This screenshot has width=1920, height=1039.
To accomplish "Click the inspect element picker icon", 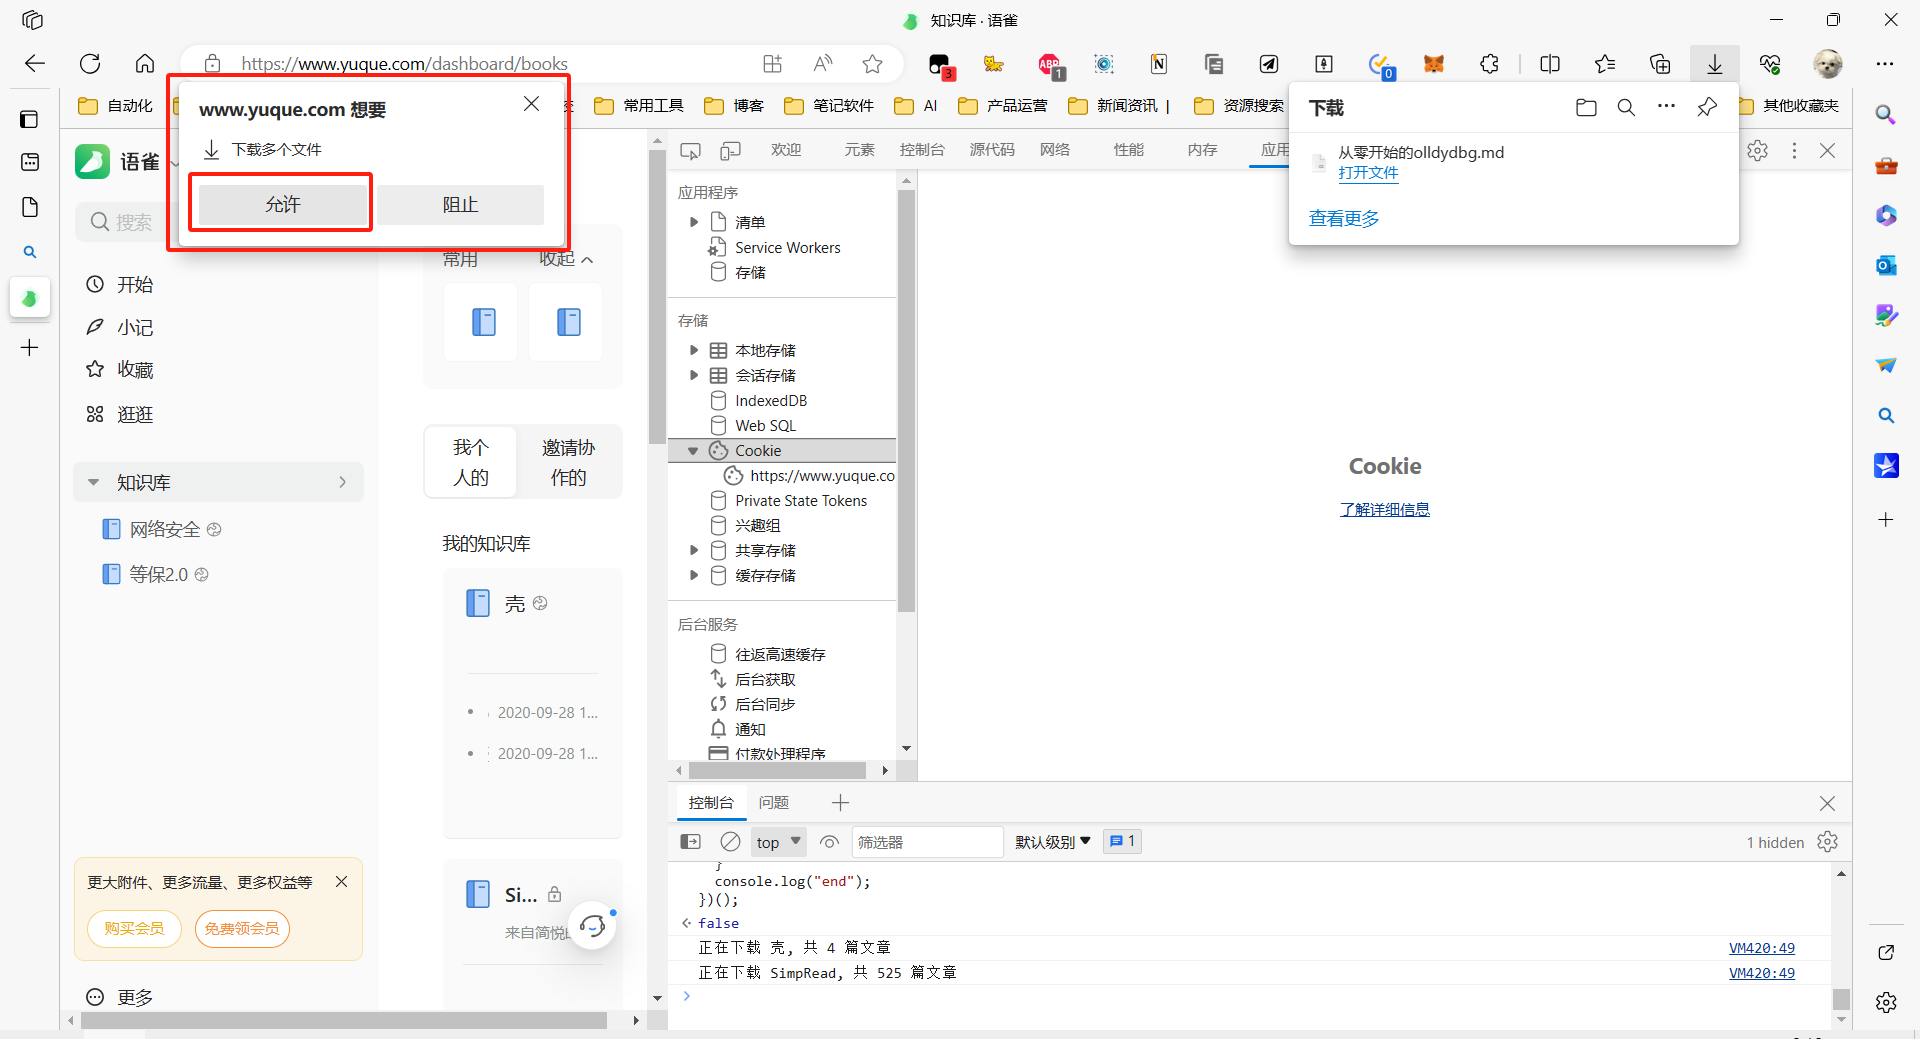I will [x=690, y=150].
